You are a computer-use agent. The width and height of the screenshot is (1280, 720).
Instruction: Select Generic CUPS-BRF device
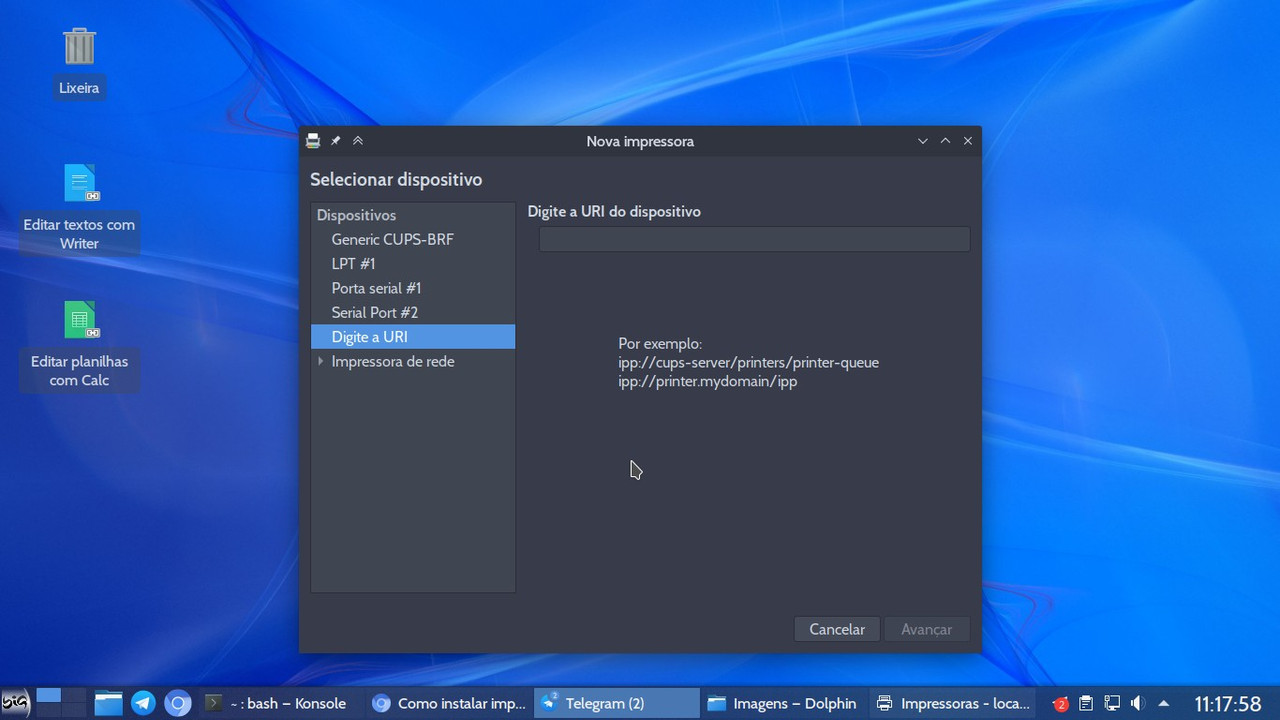pyautogui.click(x=413, y=239)
